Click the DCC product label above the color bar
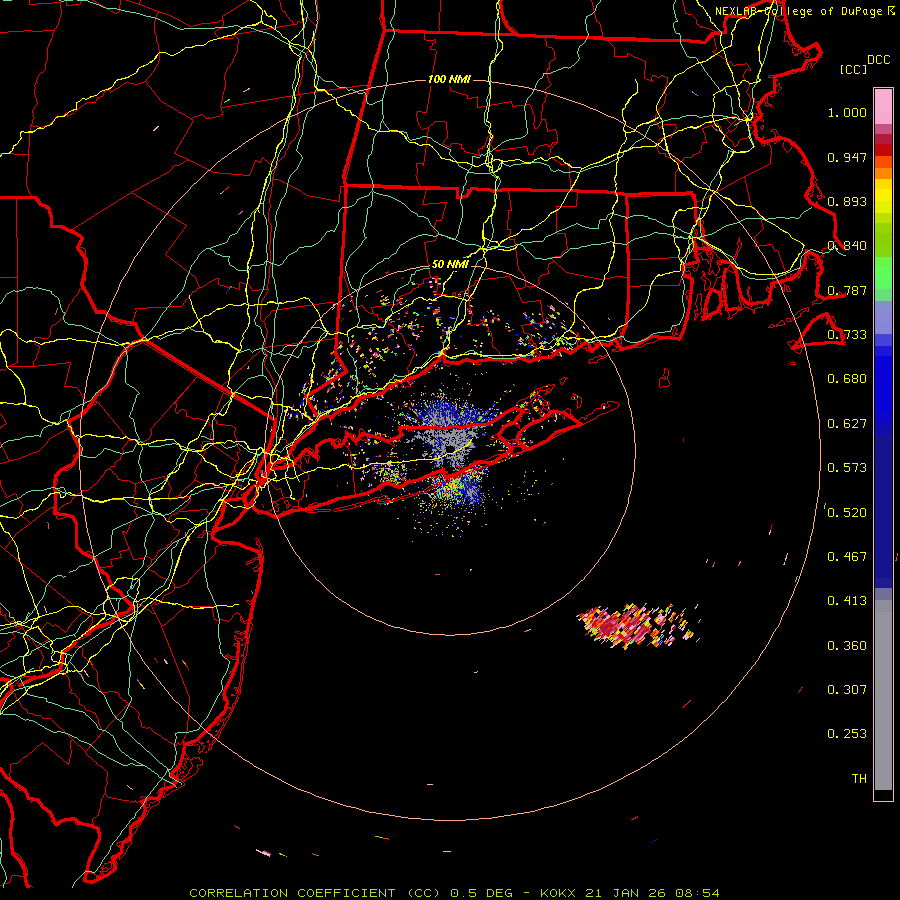900x900 pixels. point(878,60)
